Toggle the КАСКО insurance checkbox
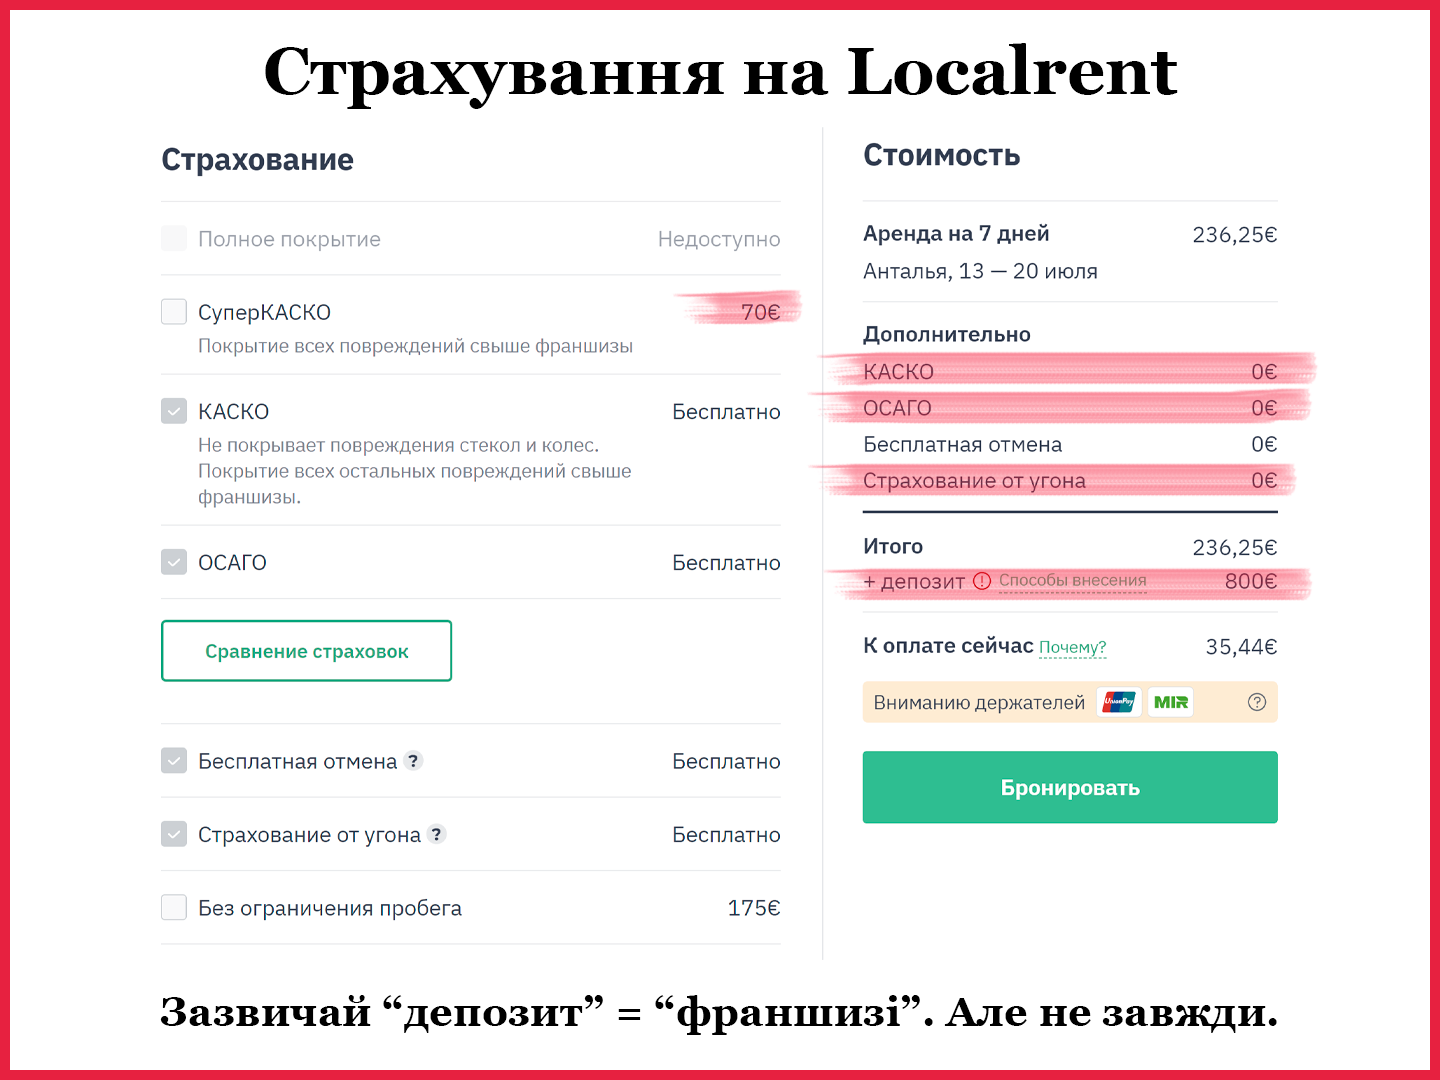The width and height of the screenshot is (1440, 1080). (x=174, y=411)
